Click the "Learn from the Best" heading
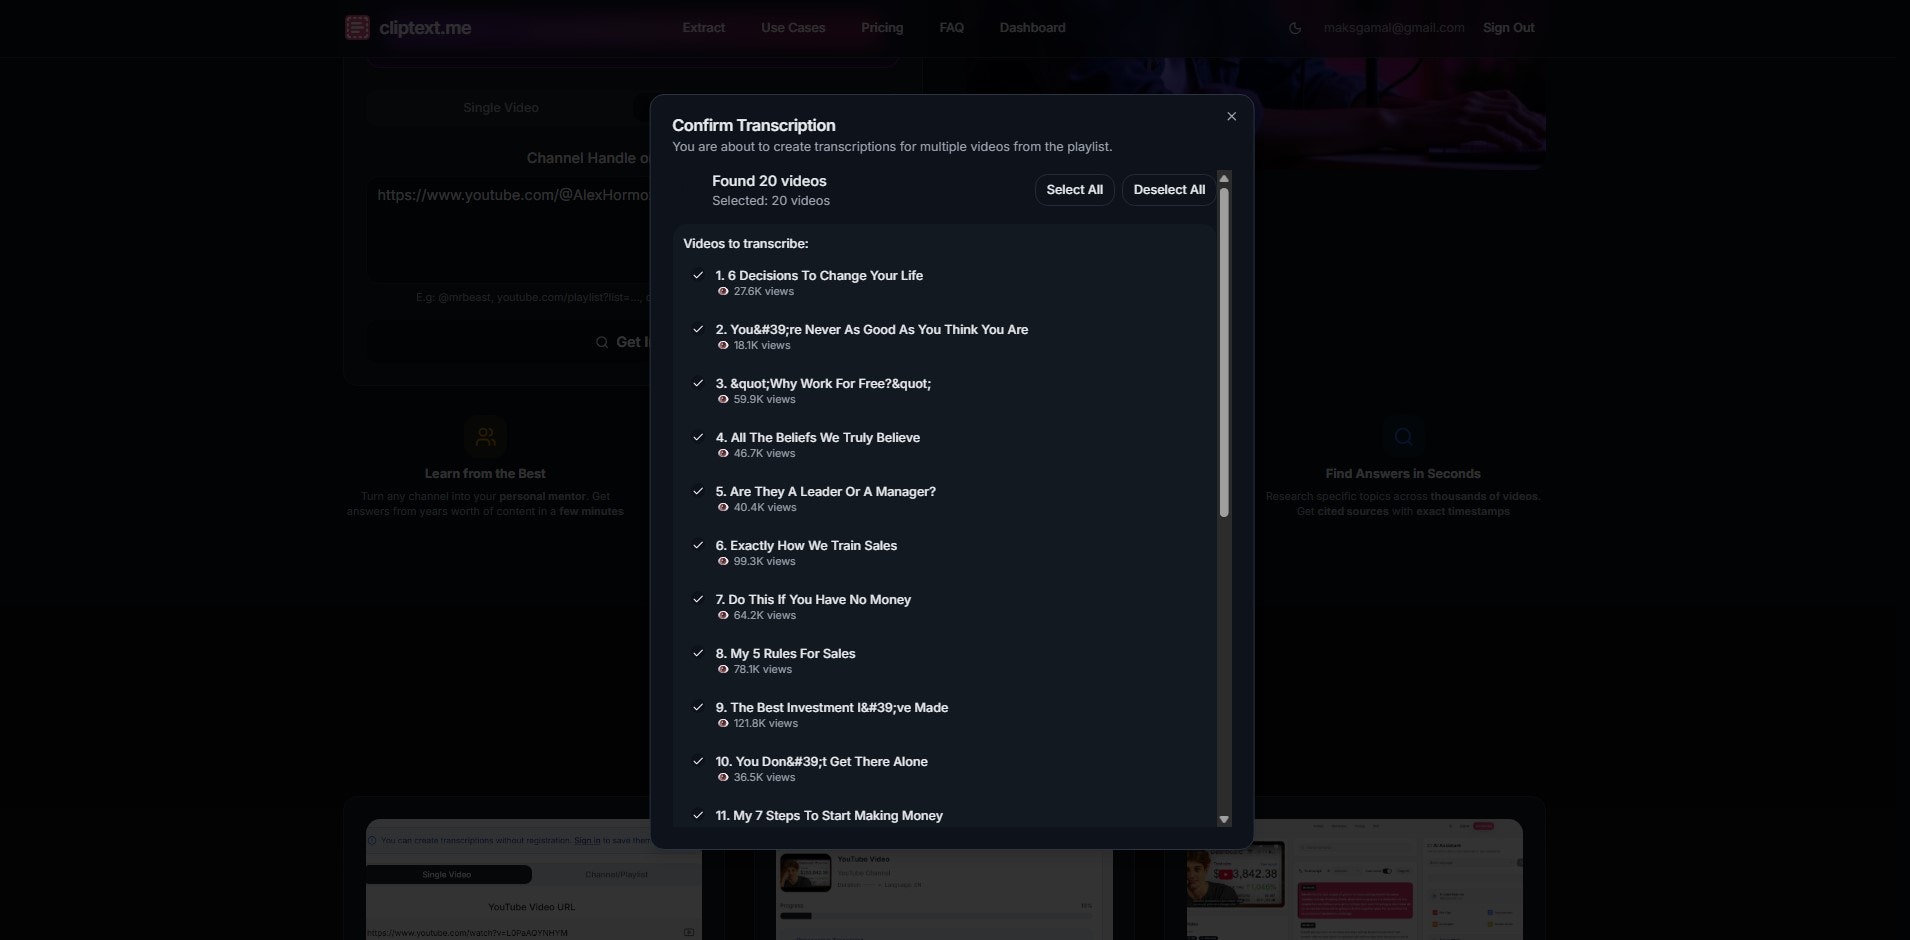Image resolution: width=1910 pixels, height=940 pixels. [x=485, y=474]
